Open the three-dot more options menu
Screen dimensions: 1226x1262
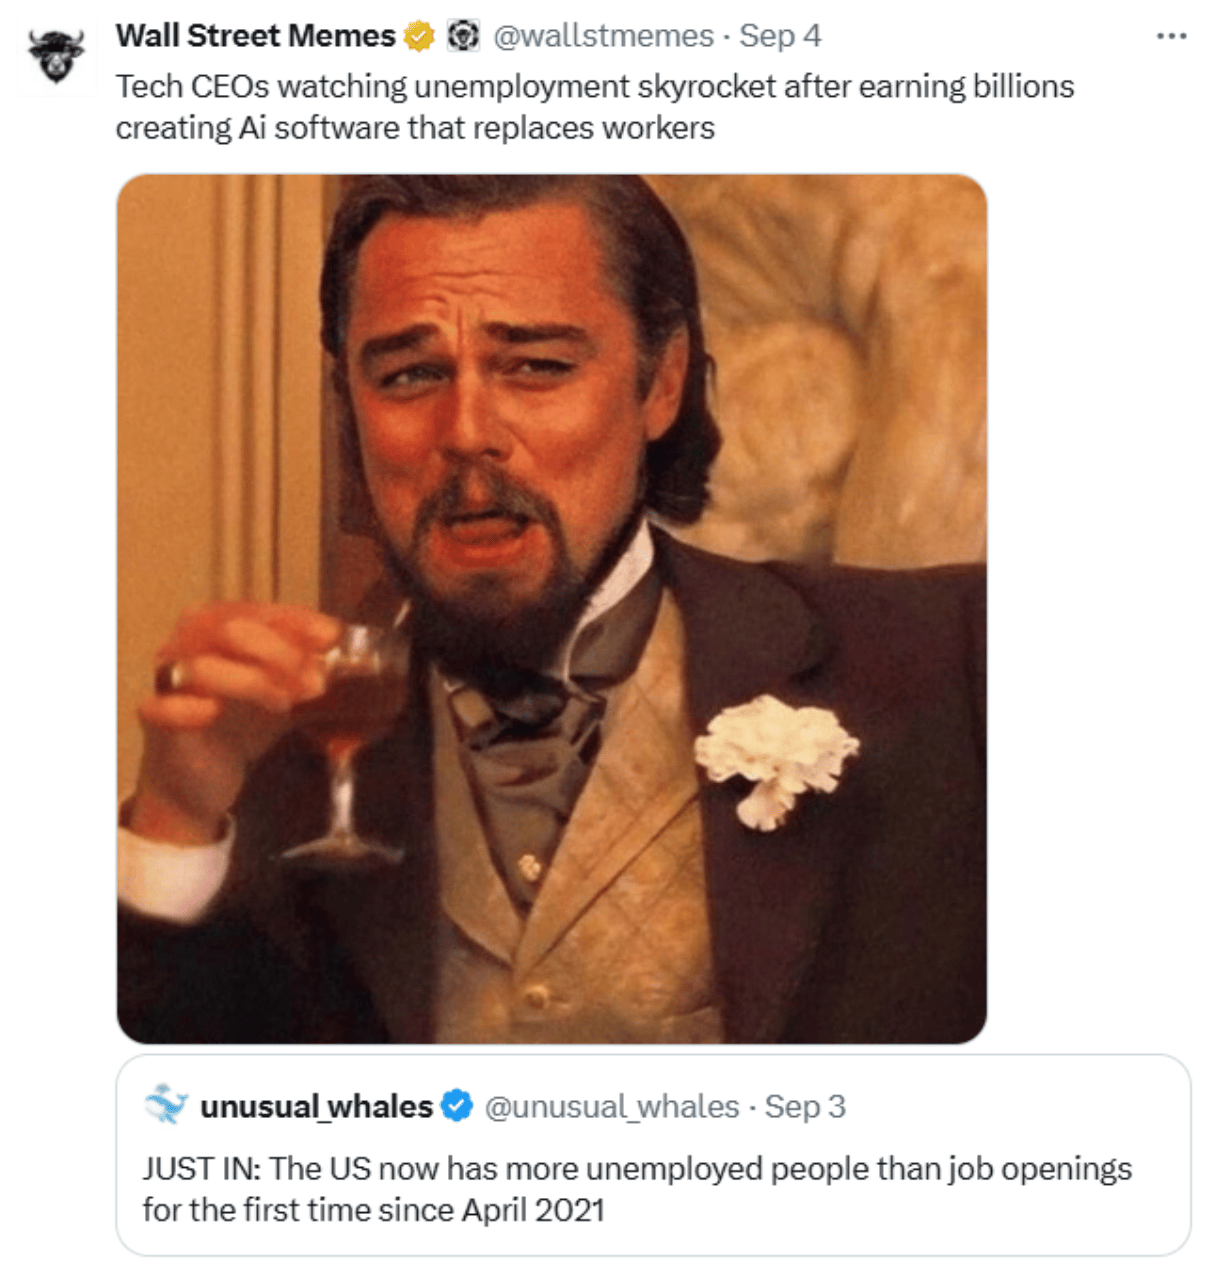[x=1171, y=36]
